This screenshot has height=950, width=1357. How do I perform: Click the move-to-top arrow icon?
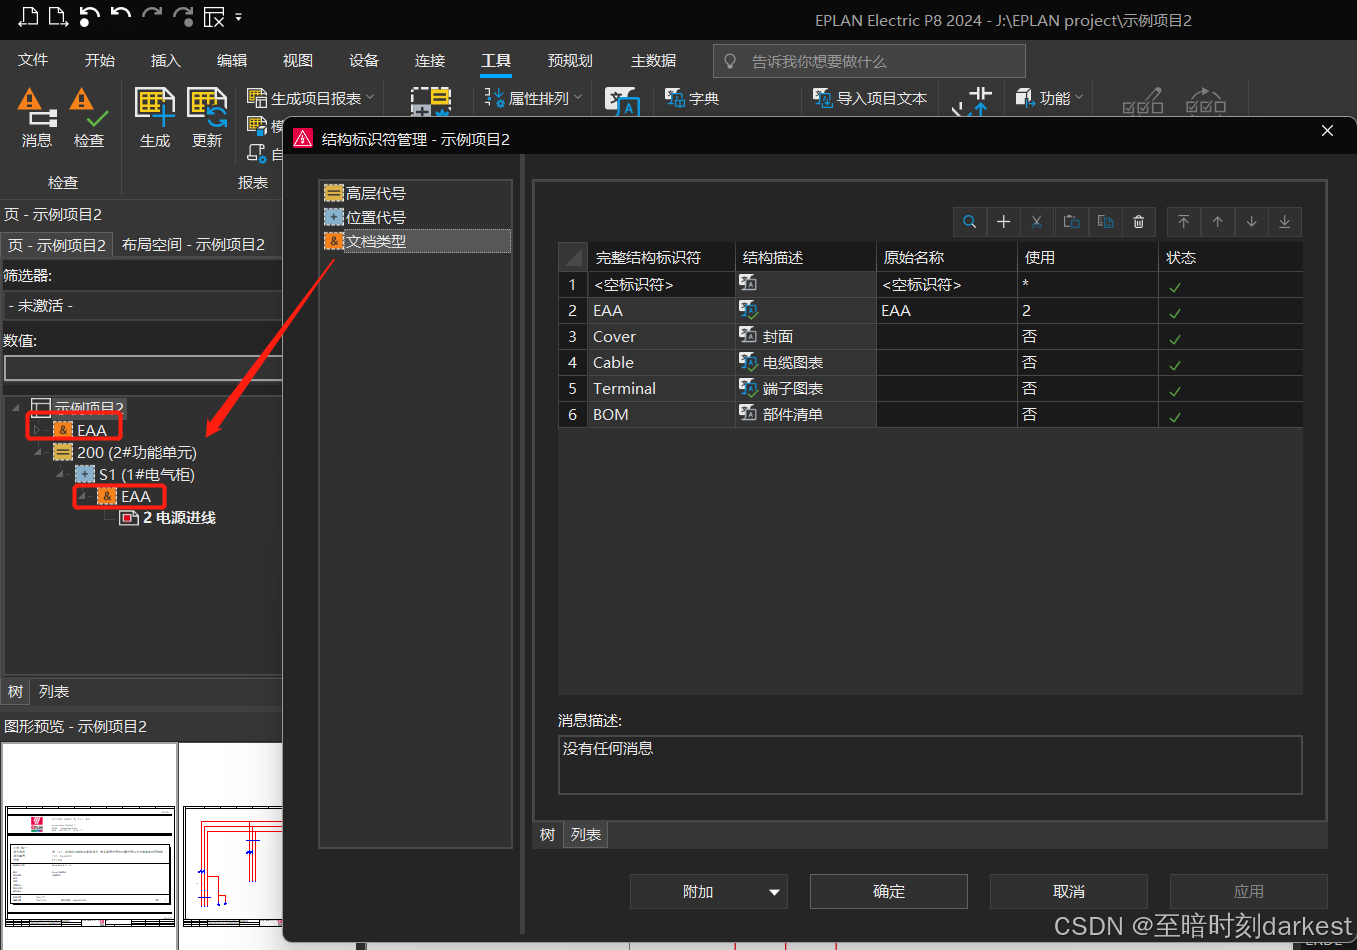(x=1184, y=222)
